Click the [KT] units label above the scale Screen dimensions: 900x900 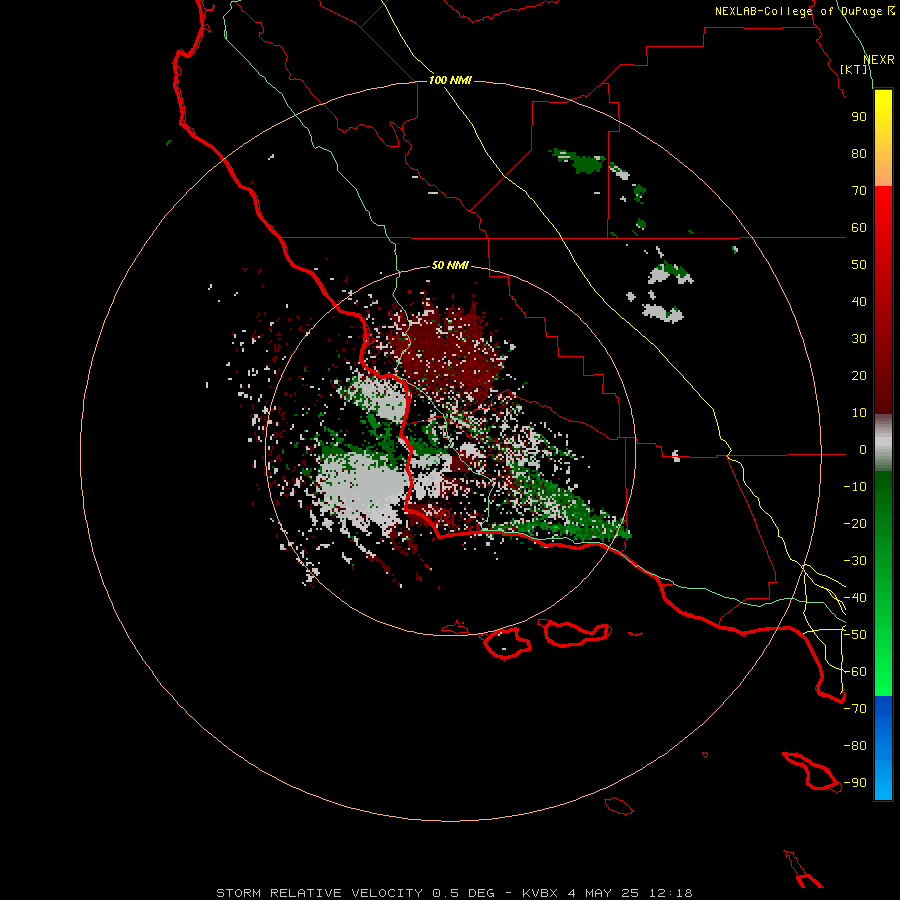(x=854, y=69)
